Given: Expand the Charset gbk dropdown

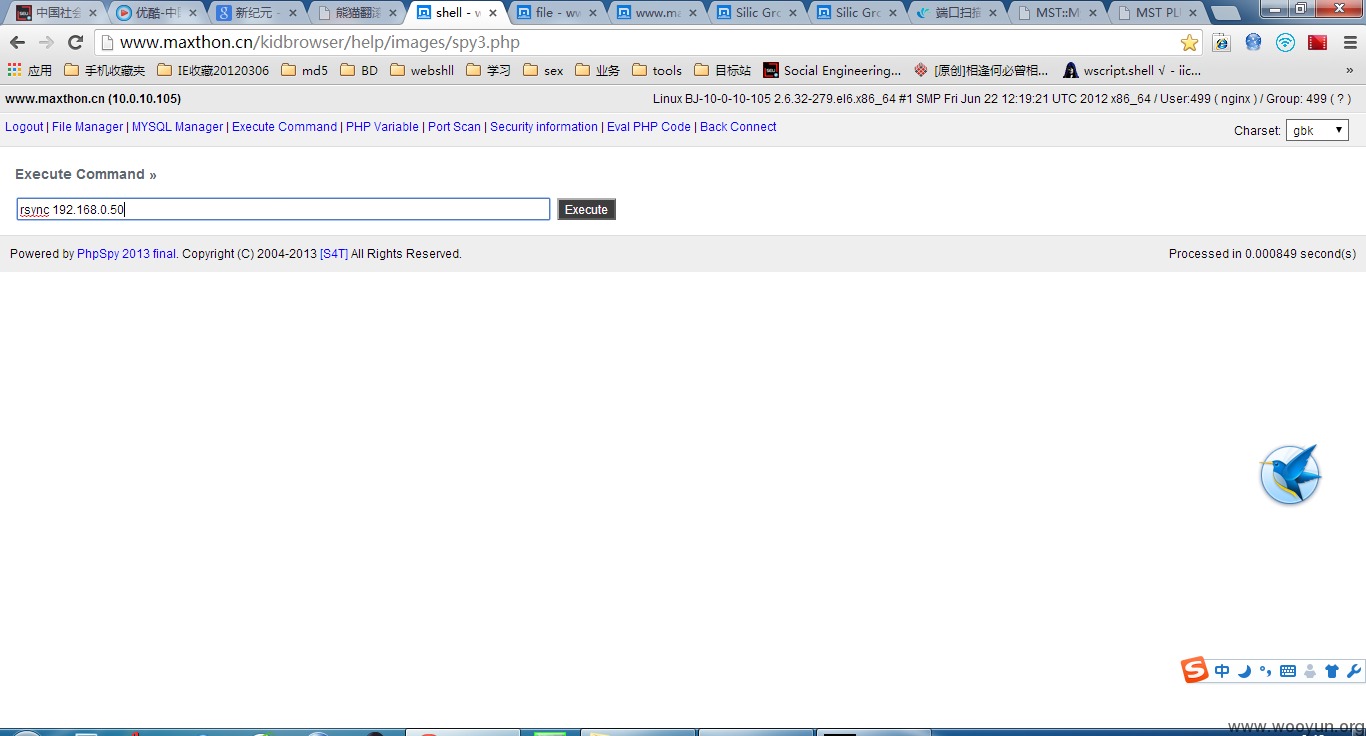Looking at the screenshot, I should tap(1317, 130).
